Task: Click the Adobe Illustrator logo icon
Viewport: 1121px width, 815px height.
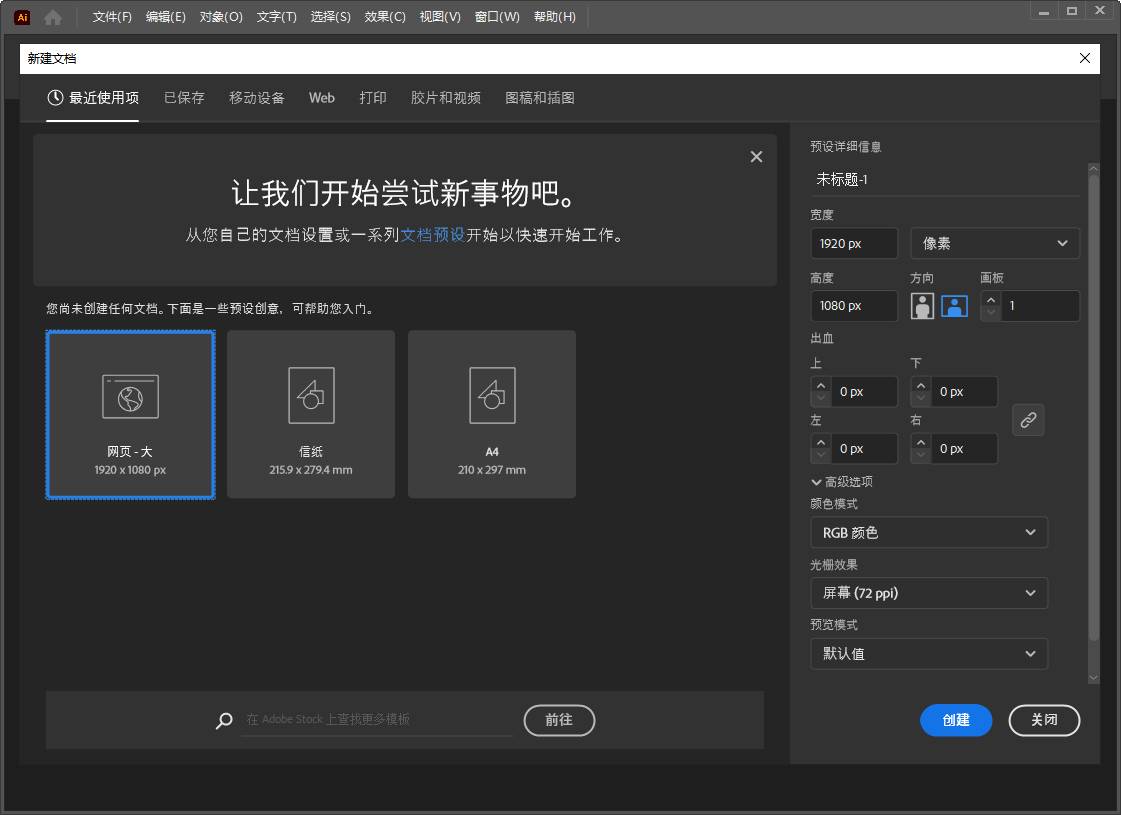Action: 21,16
